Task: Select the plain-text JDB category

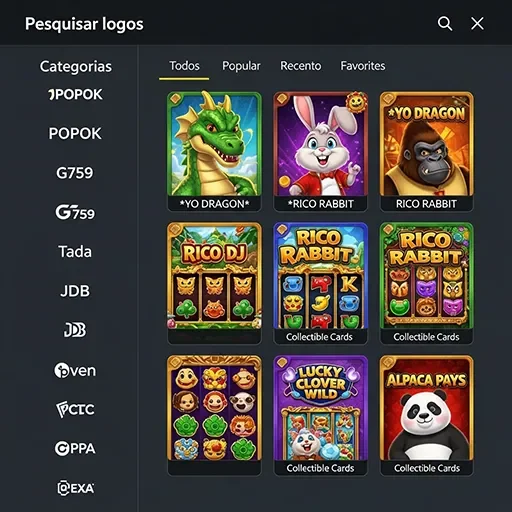Action: point(75,291)
